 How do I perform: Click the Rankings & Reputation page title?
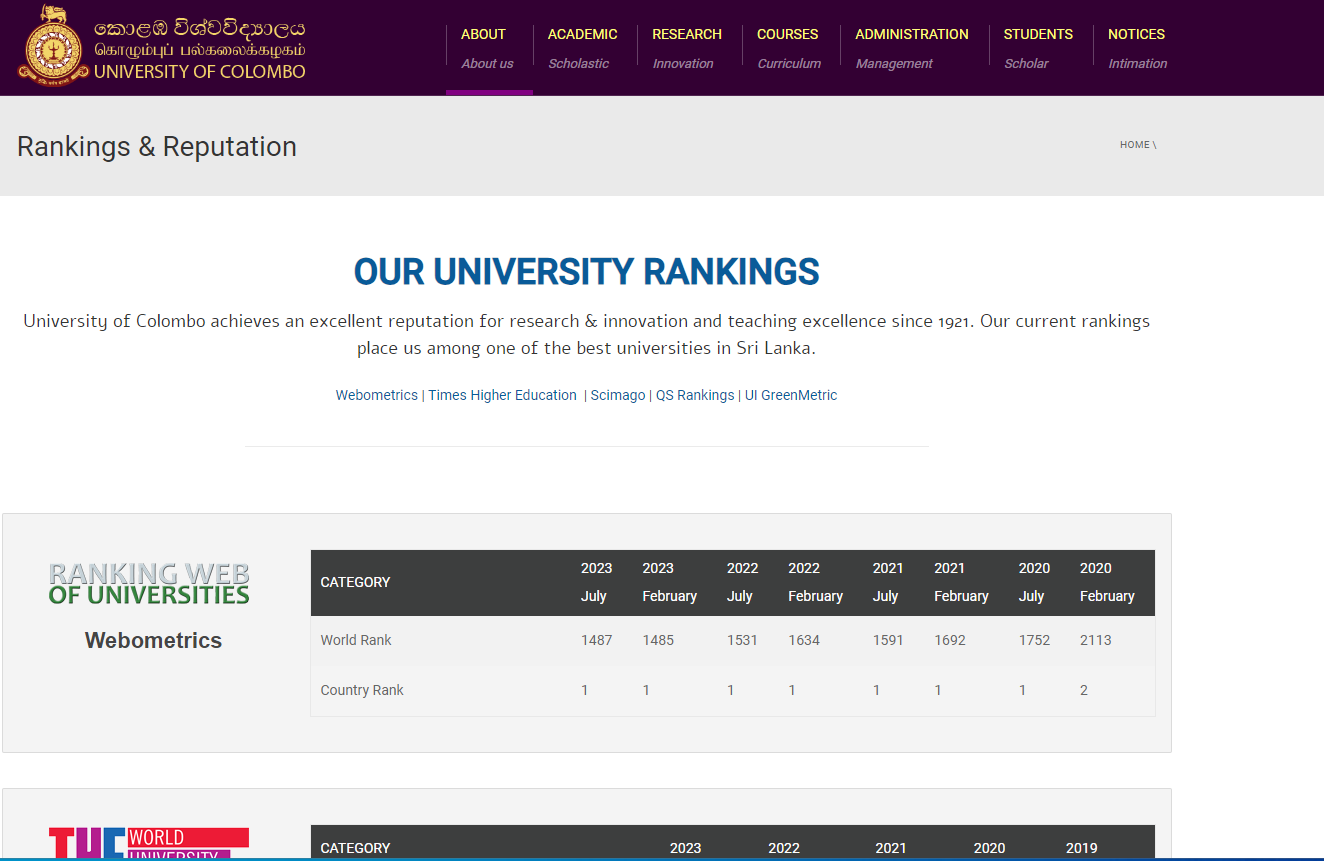point(157,146)
